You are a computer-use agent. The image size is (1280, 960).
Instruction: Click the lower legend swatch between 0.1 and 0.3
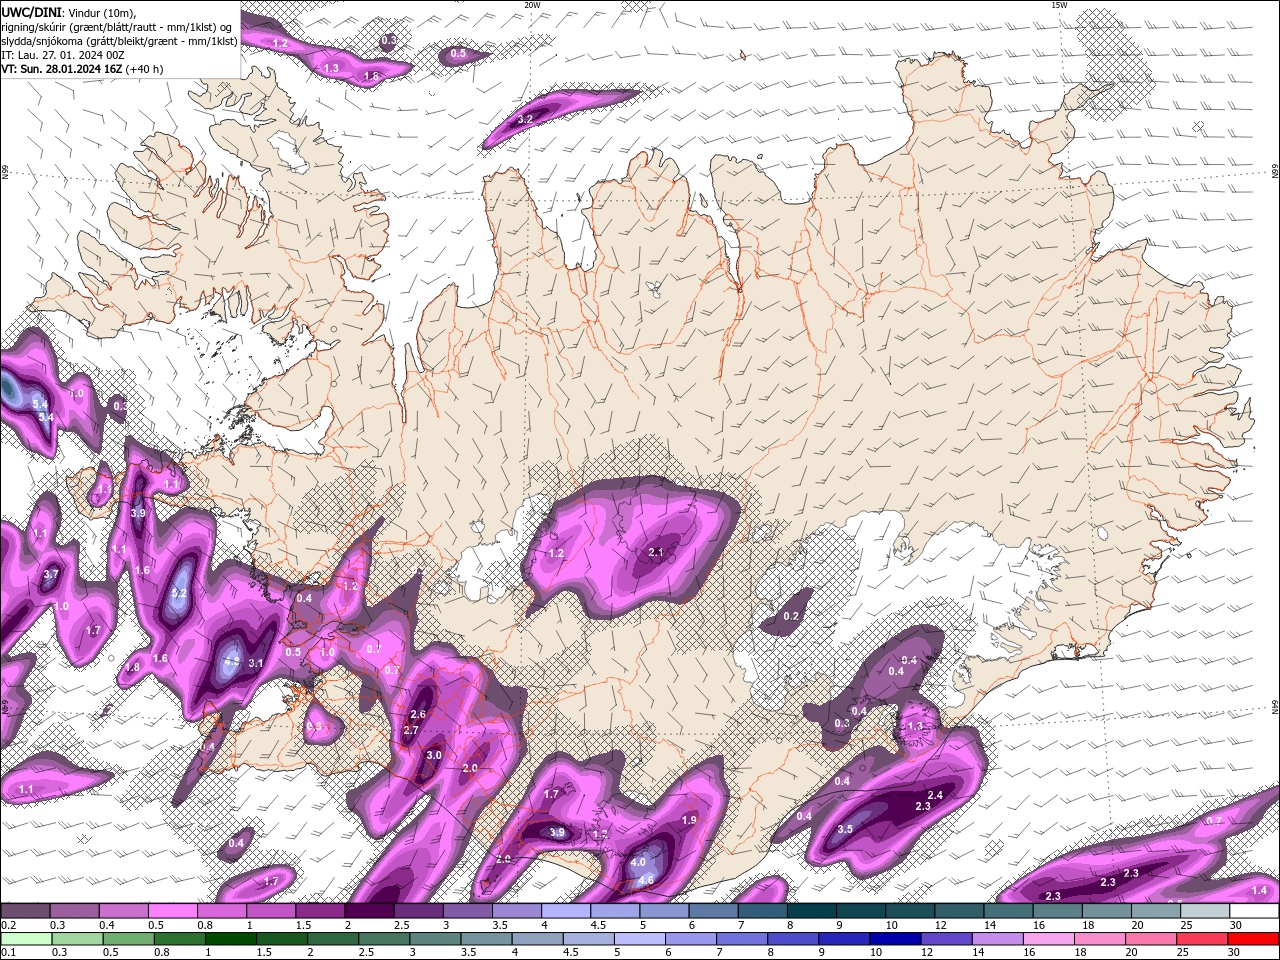coord(25,937)
